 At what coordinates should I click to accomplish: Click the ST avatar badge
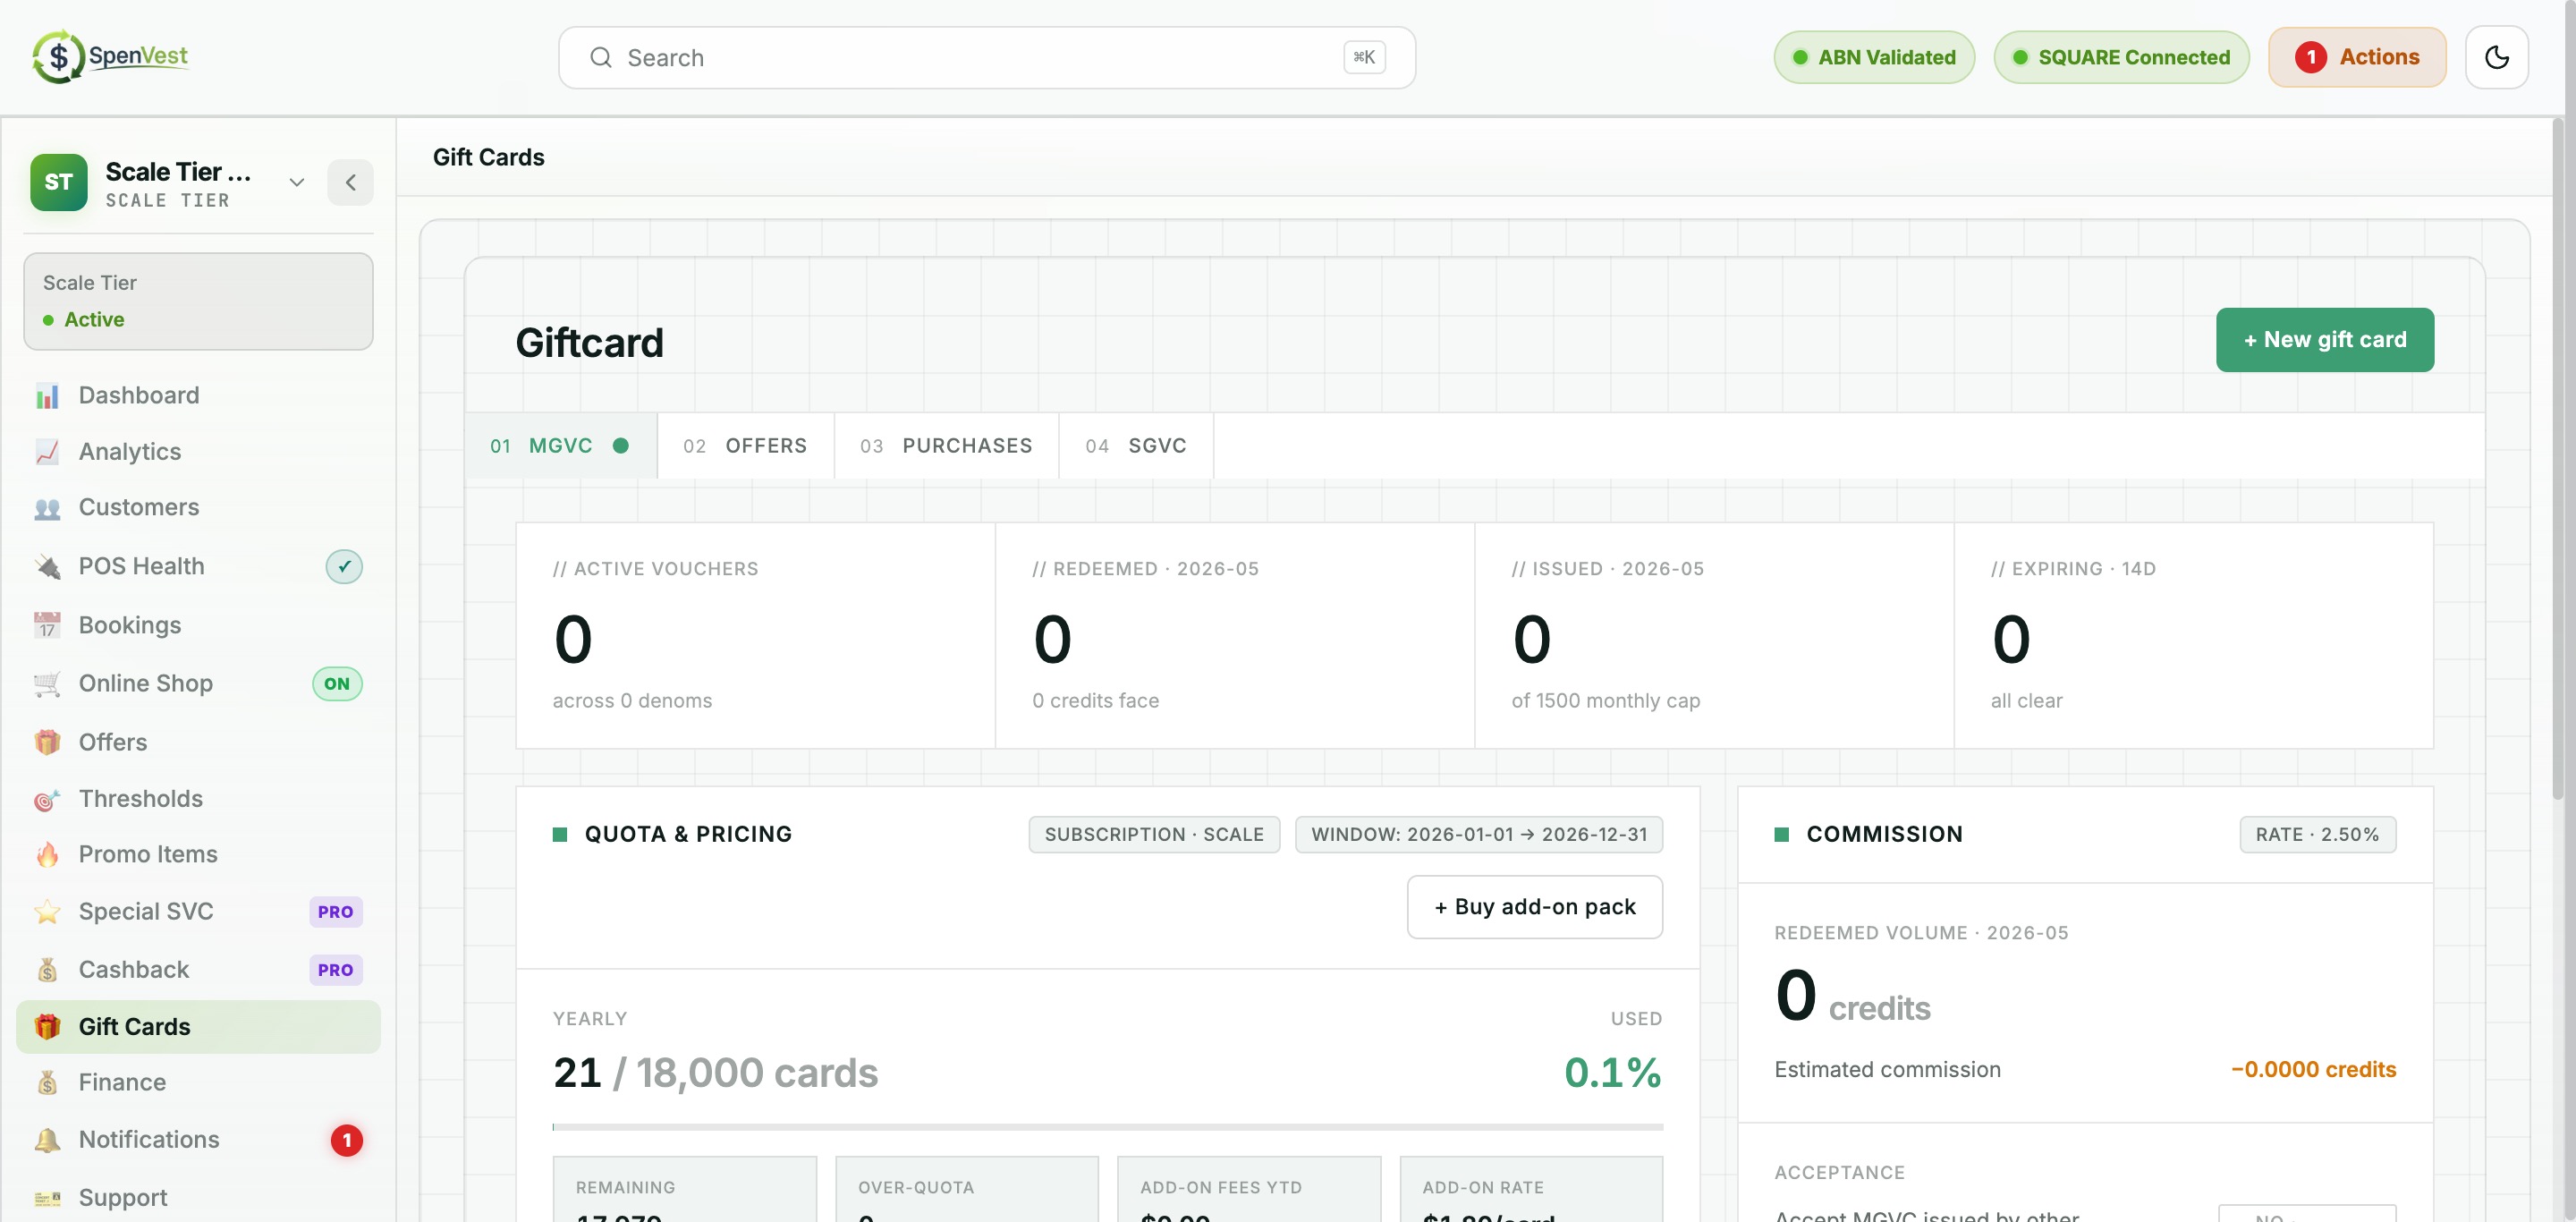point(58,182)
